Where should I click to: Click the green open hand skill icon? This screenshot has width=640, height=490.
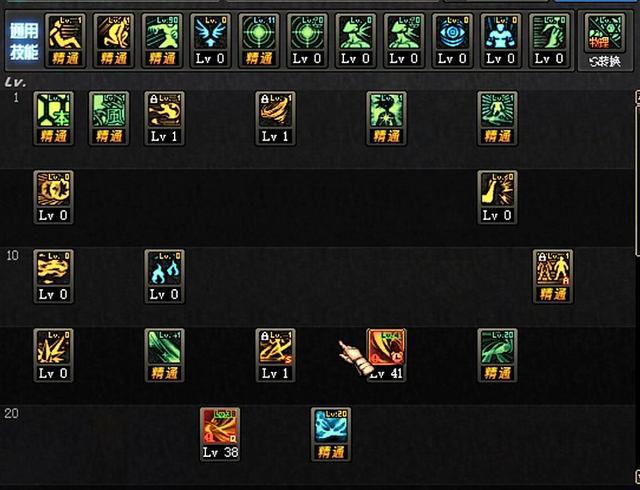549,40
